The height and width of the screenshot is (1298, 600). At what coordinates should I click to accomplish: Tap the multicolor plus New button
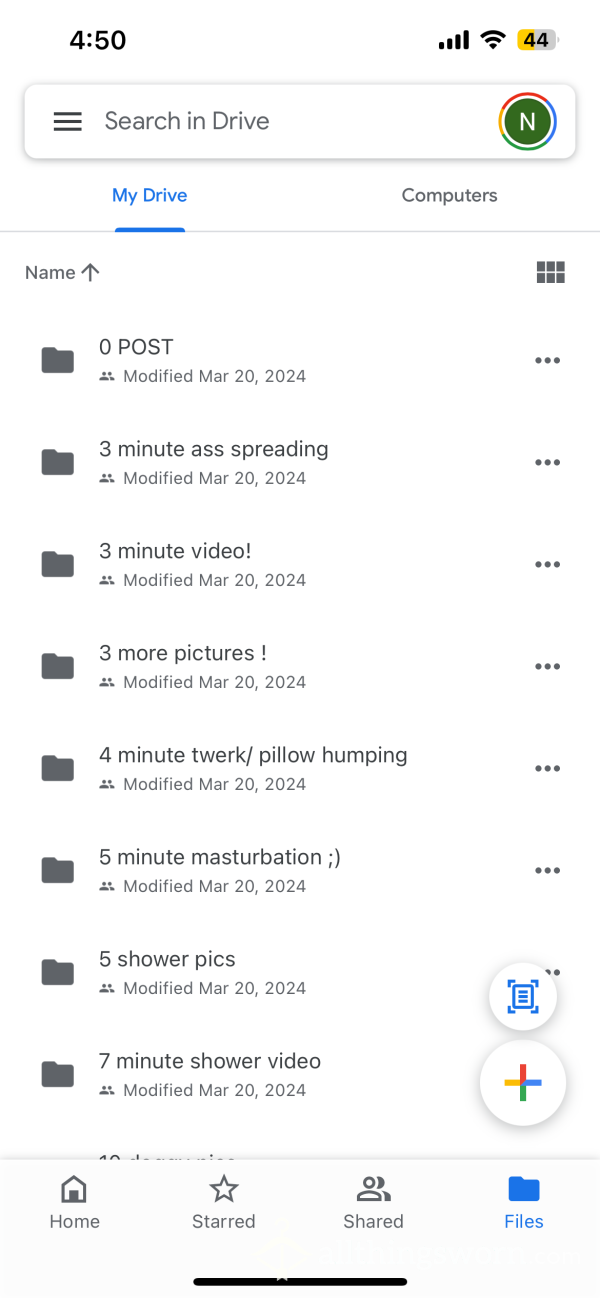(523, 1083)
